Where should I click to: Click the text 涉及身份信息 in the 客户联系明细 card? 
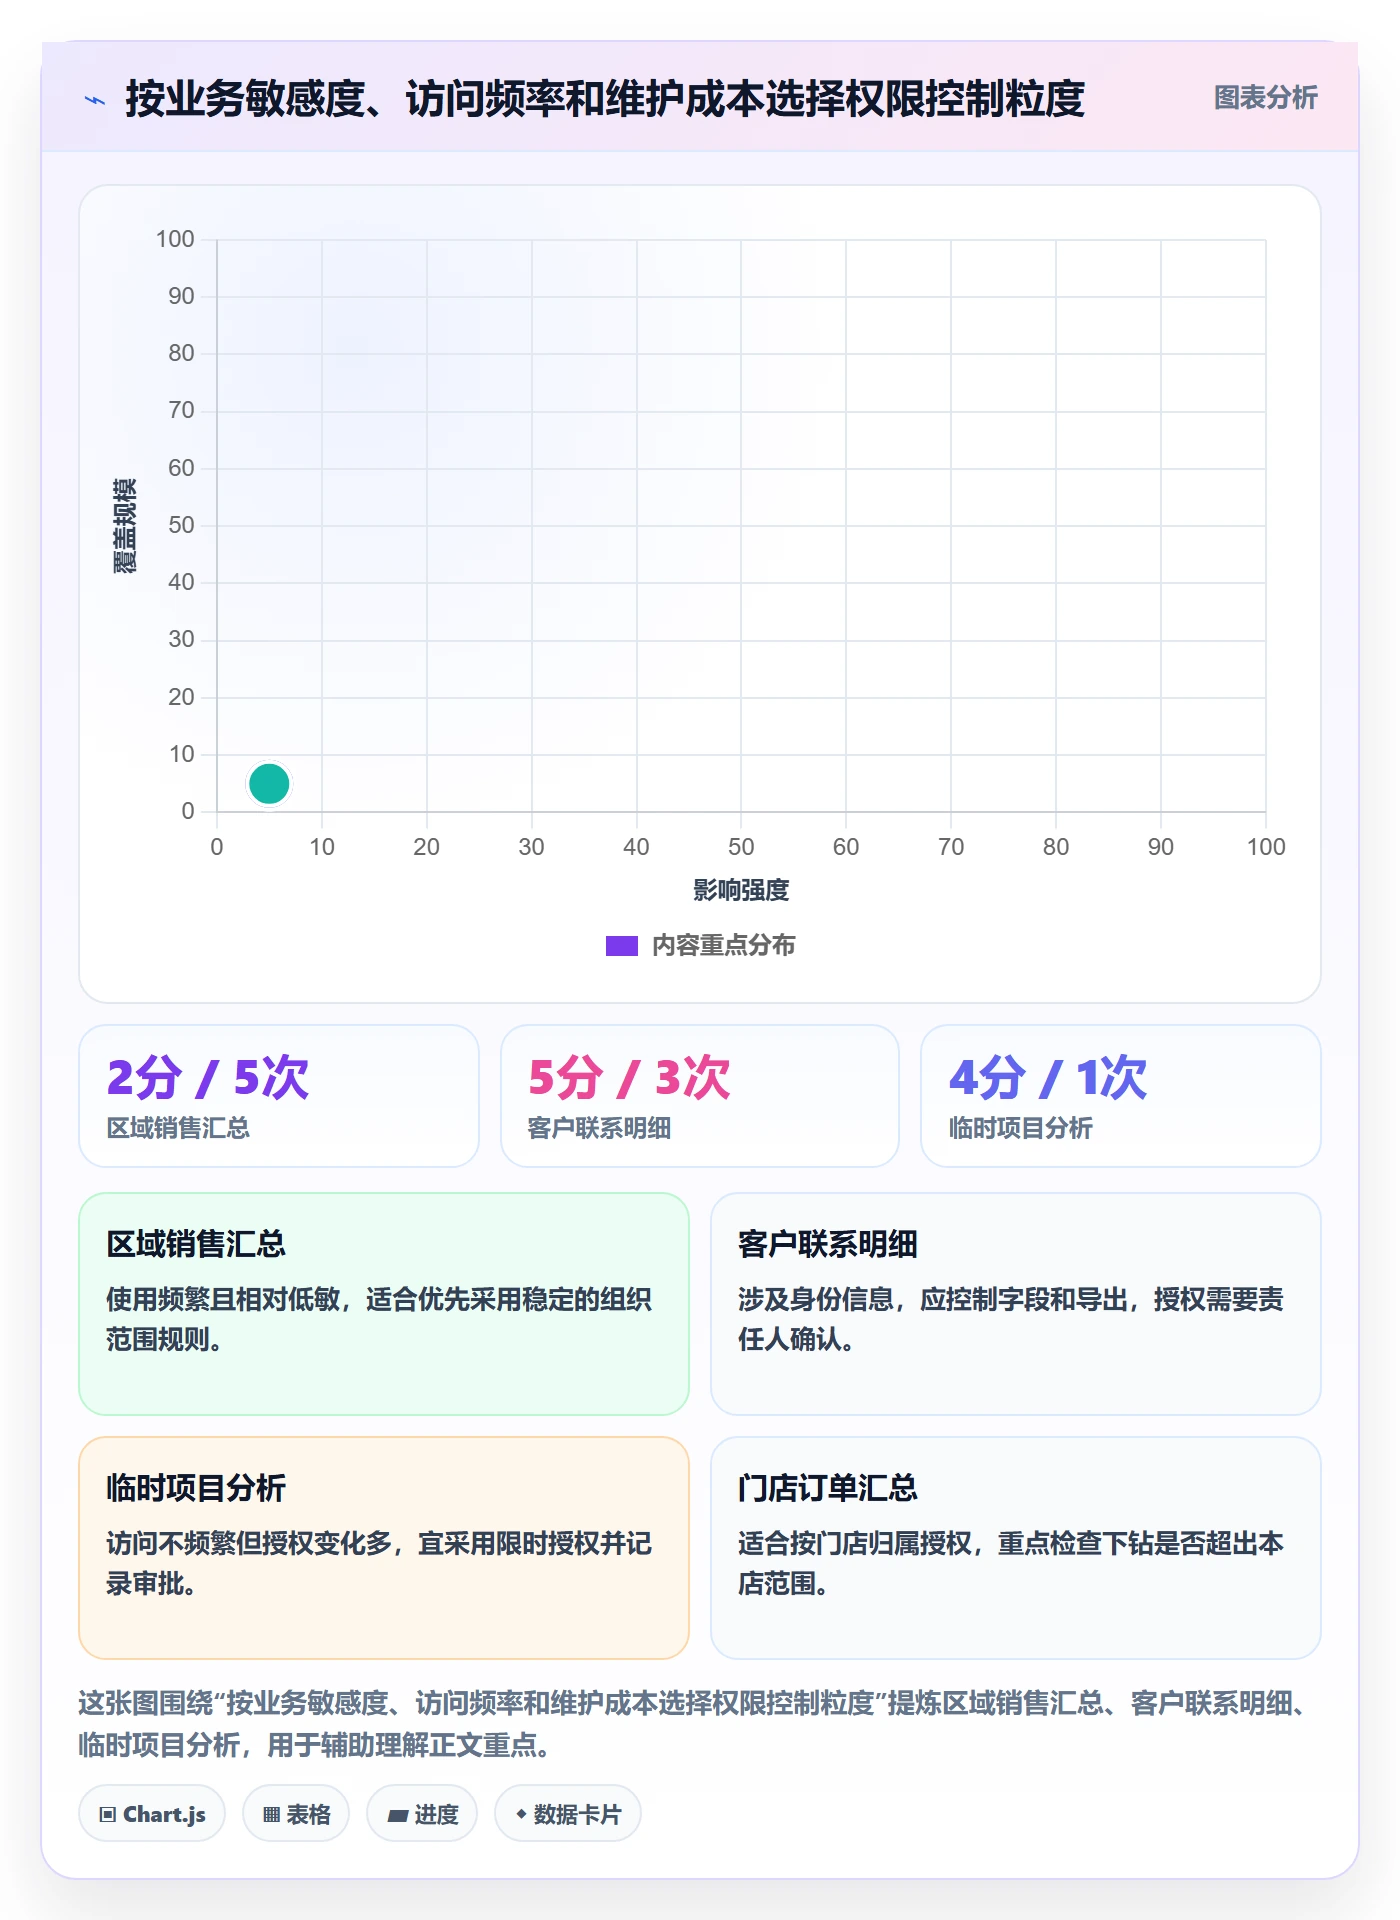tap(816, 1299)
